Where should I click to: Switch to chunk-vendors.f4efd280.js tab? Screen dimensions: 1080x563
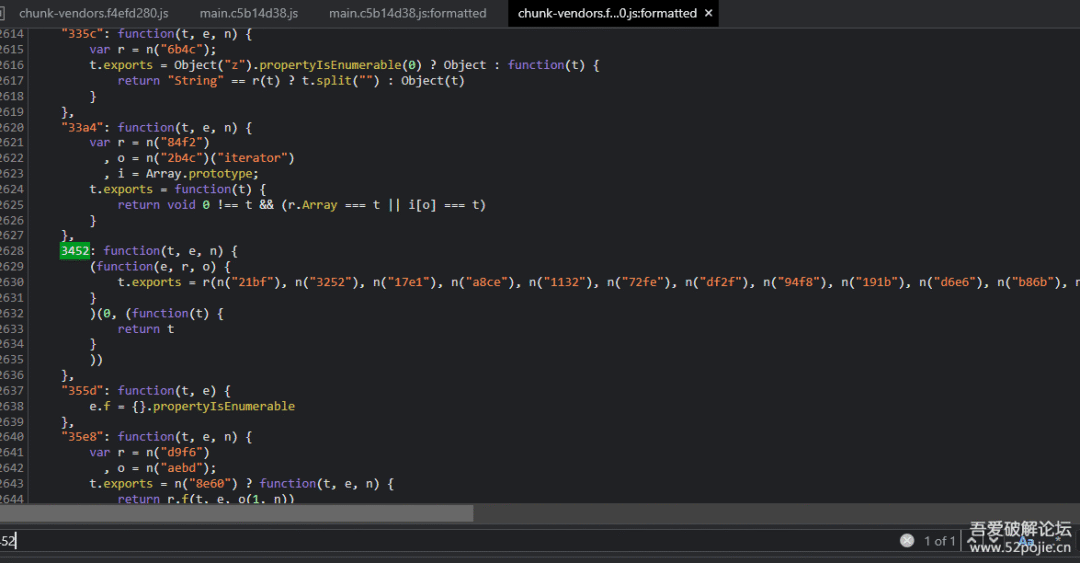click(x=93, y=13)
